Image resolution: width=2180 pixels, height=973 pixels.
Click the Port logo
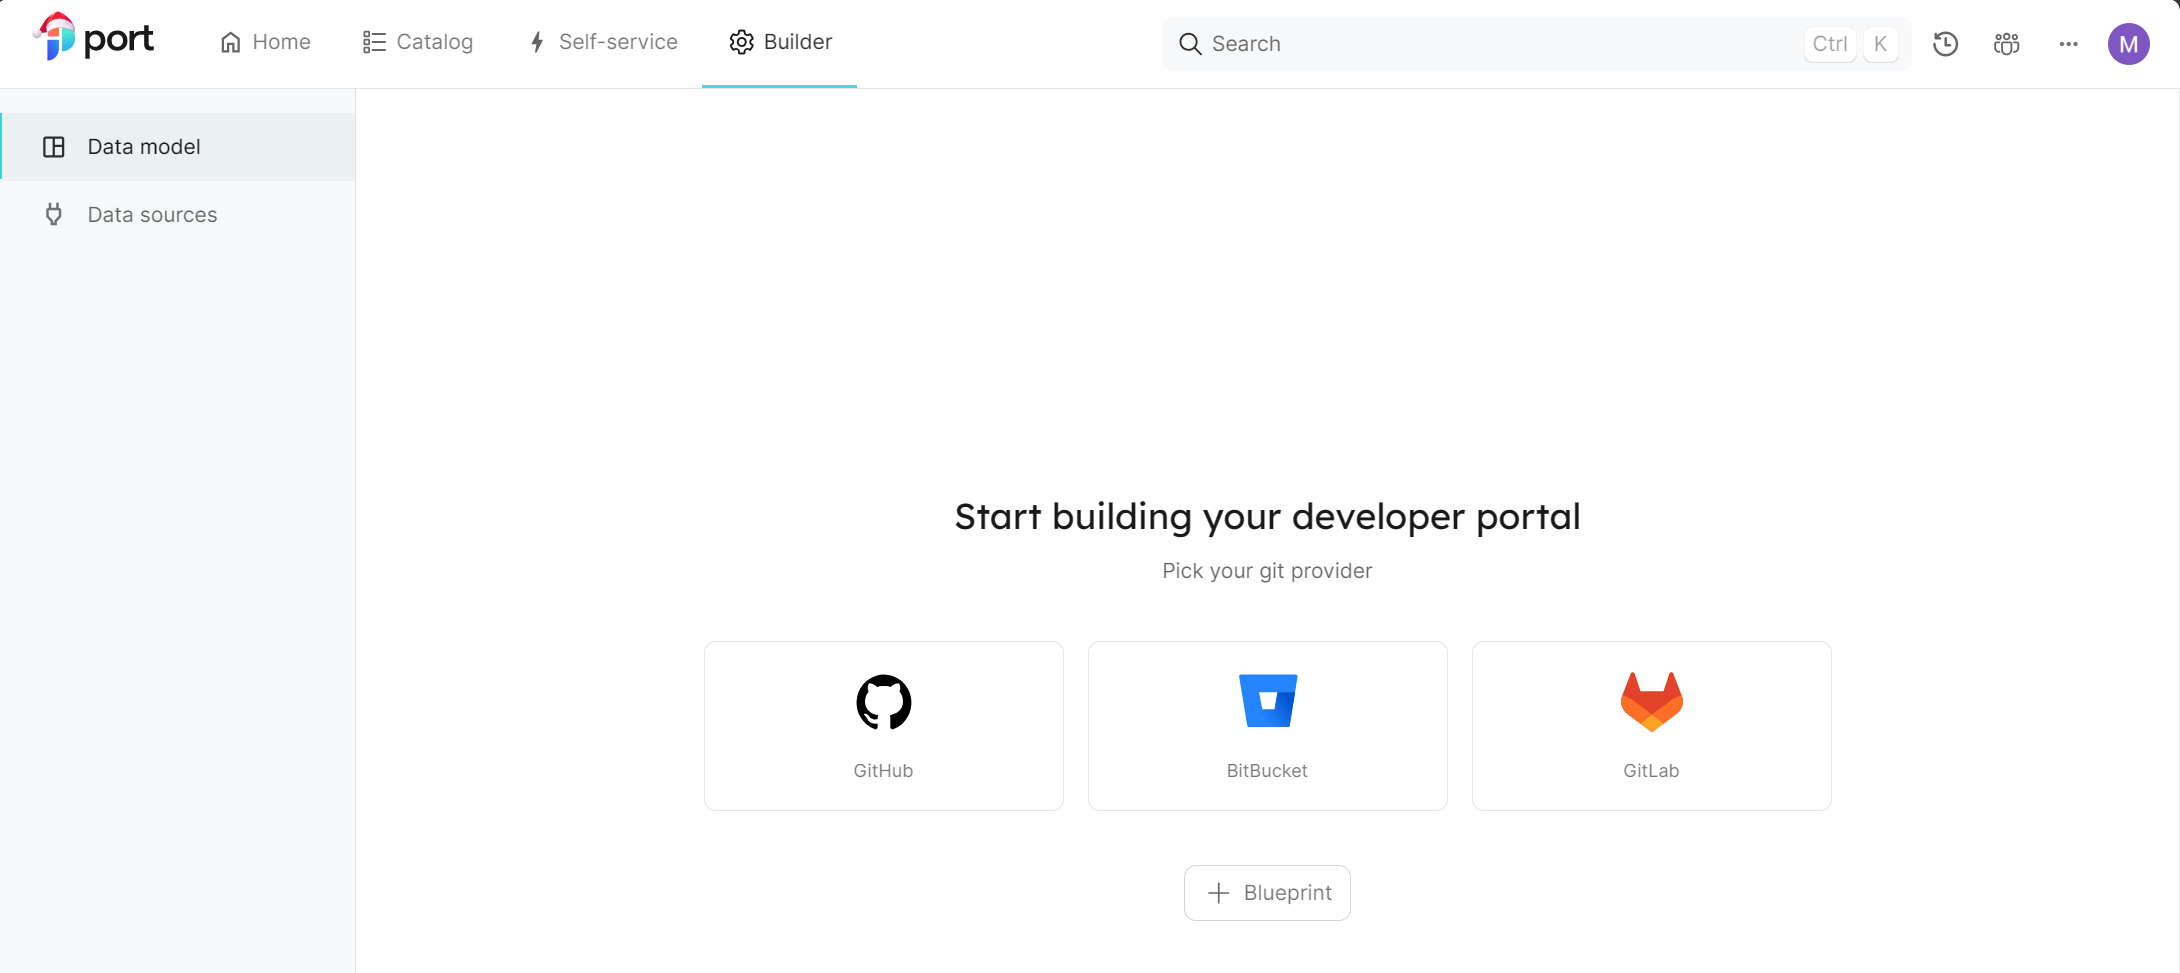[94, 40]
